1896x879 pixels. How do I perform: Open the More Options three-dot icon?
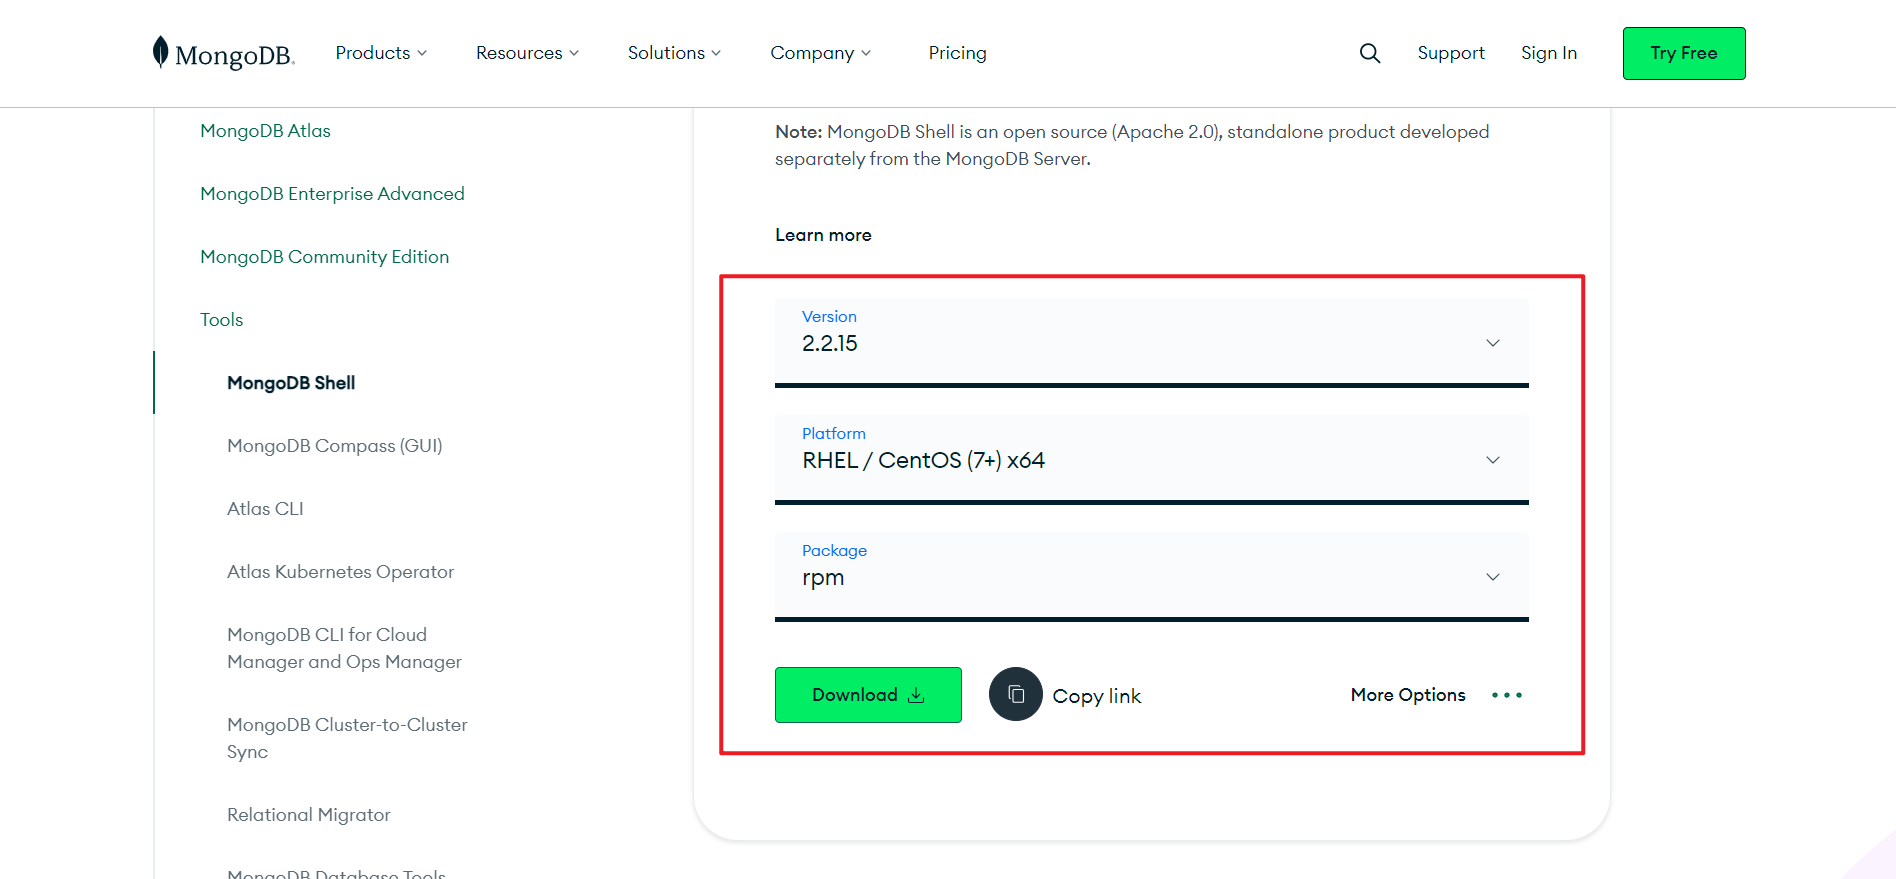tap(1507, 695)
